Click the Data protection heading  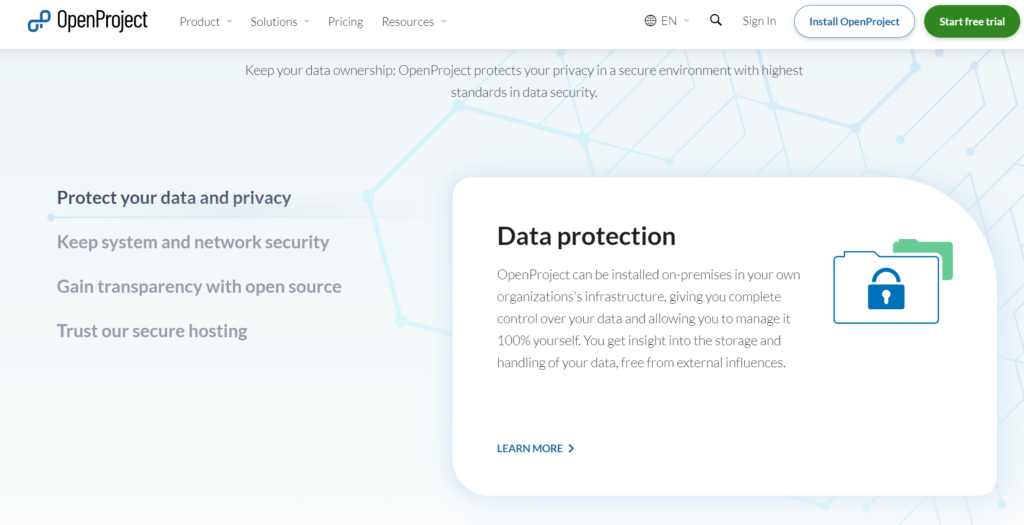pyautogui.click(x=586, y=236)
